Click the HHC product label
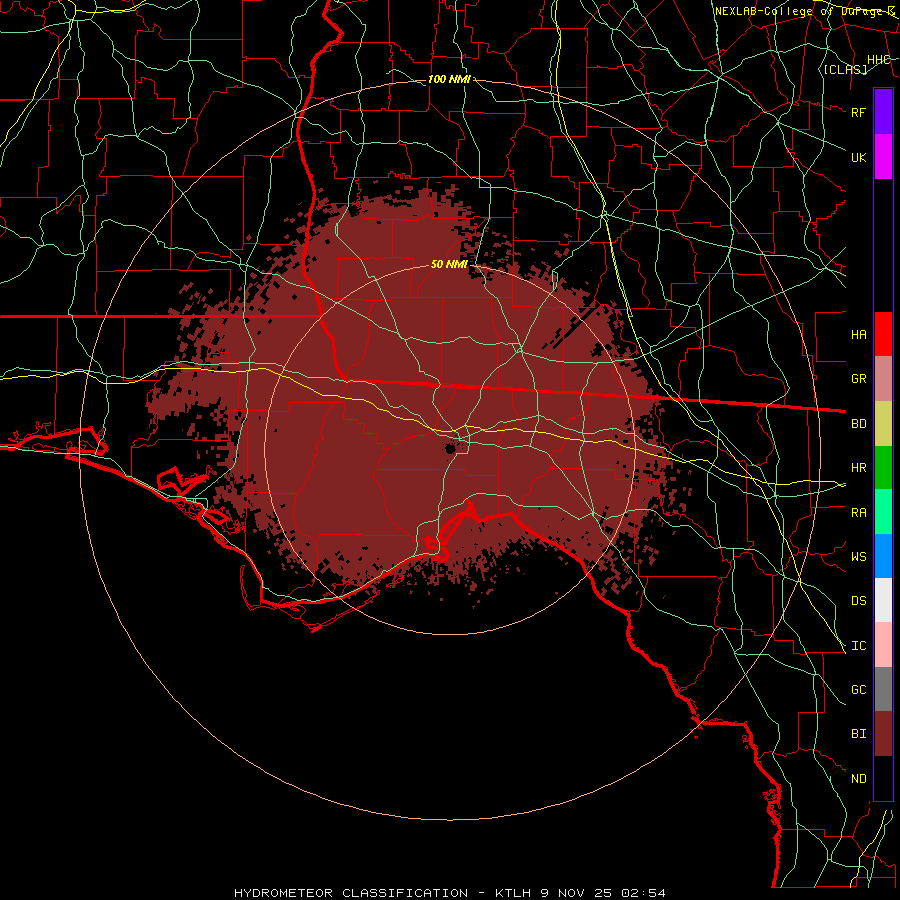The image size is (900, 900). pos(878,60)
